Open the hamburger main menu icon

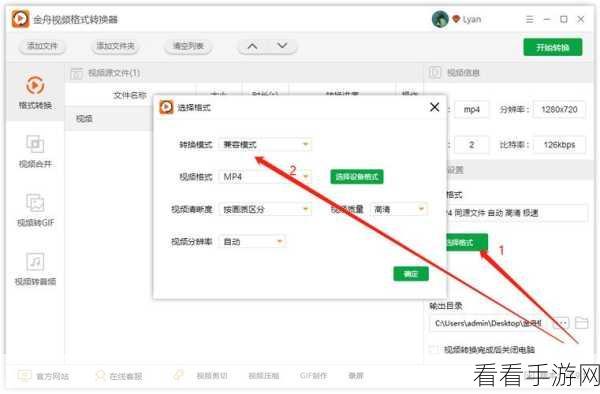point(530,19)
